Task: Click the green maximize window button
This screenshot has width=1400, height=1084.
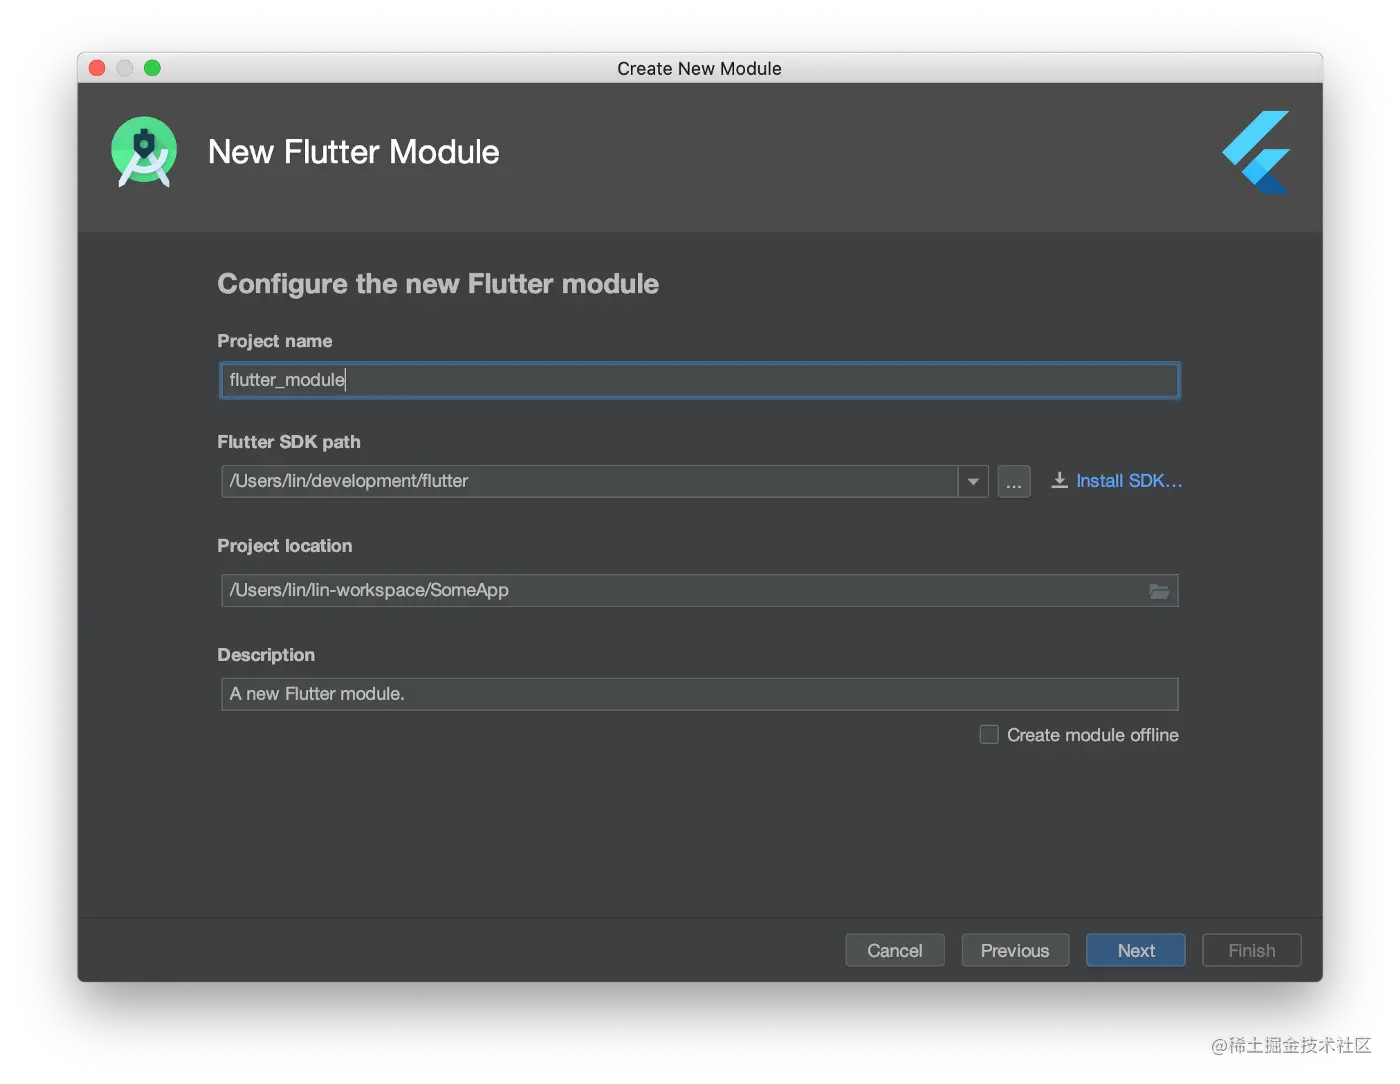Action: point(152,68)
